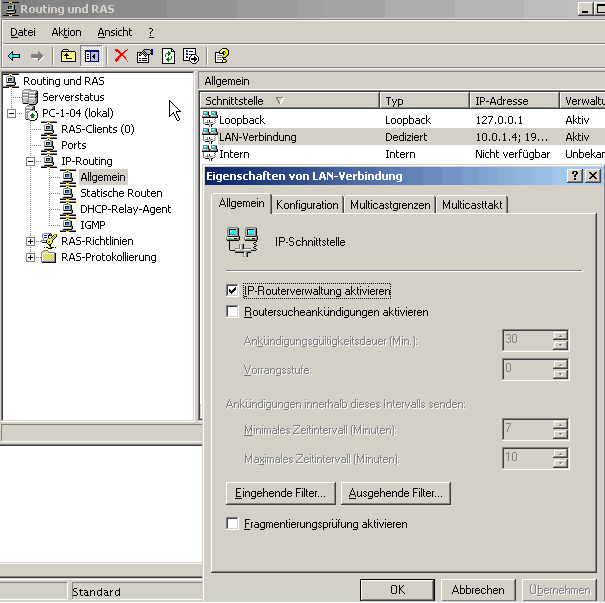Select Ports in the tree

73,145
